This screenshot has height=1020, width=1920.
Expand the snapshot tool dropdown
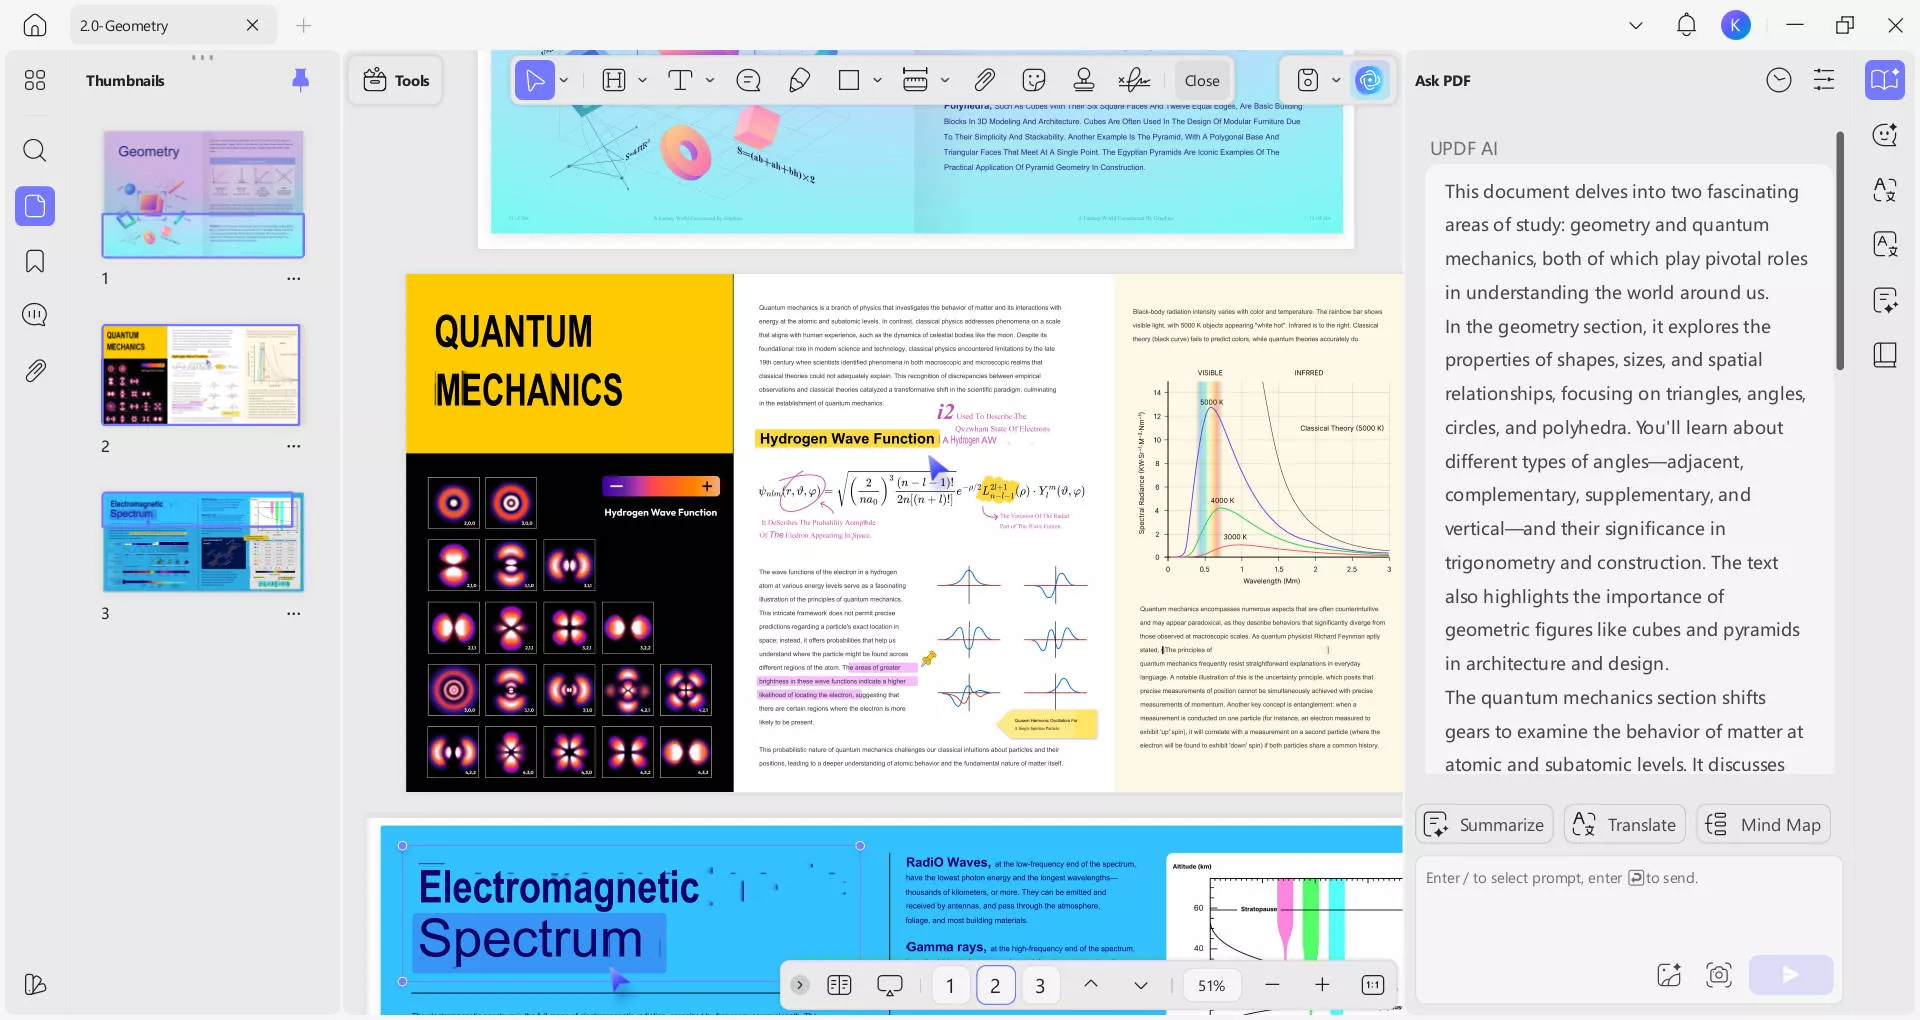point(1336,80)
